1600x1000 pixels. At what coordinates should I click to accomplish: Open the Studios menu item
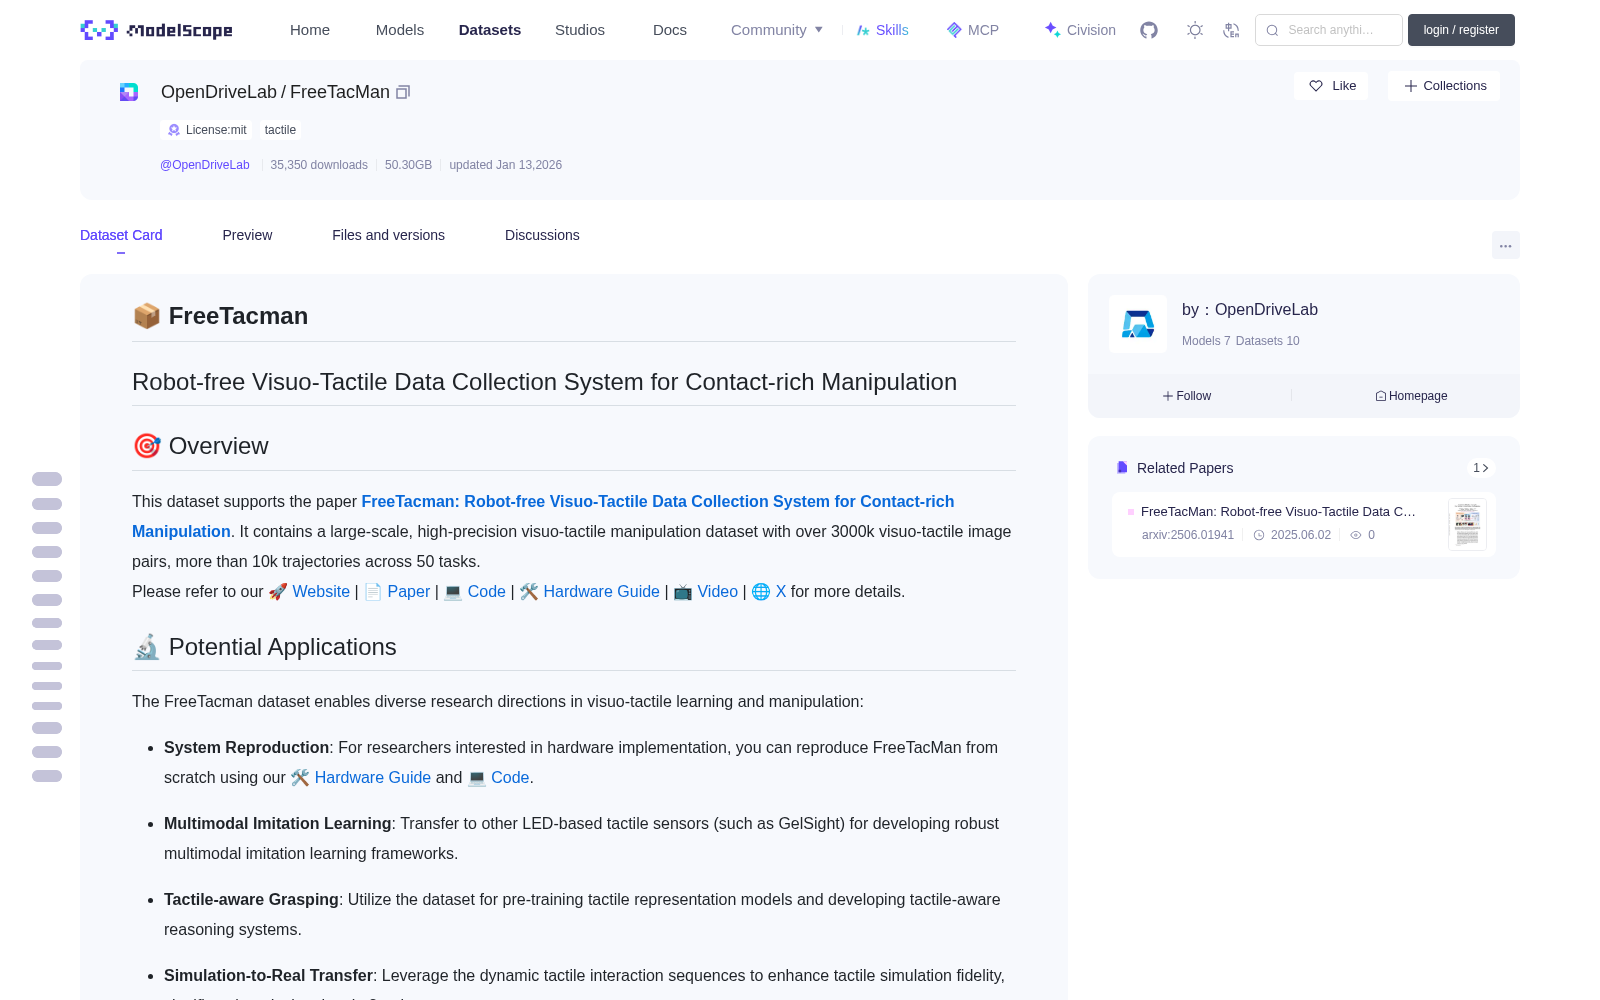pyautogui.click(x=580, y=30)
